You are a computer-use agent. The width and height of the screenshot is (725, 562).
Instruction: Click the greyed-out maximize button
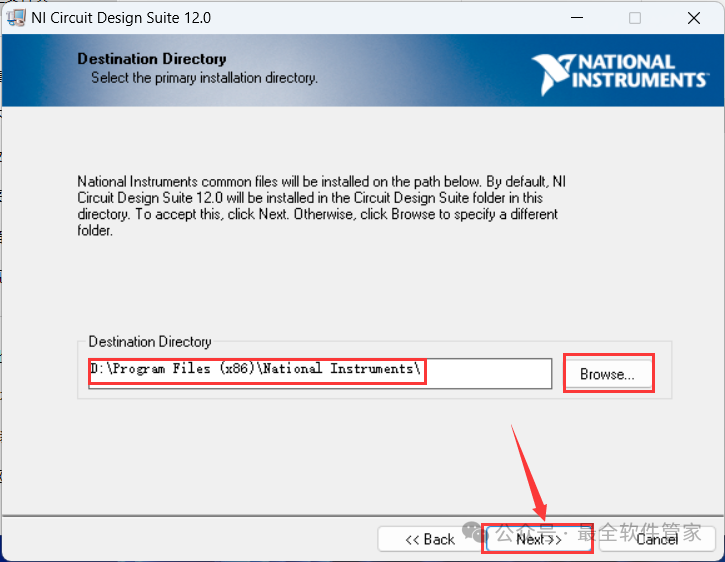(635, 18)
